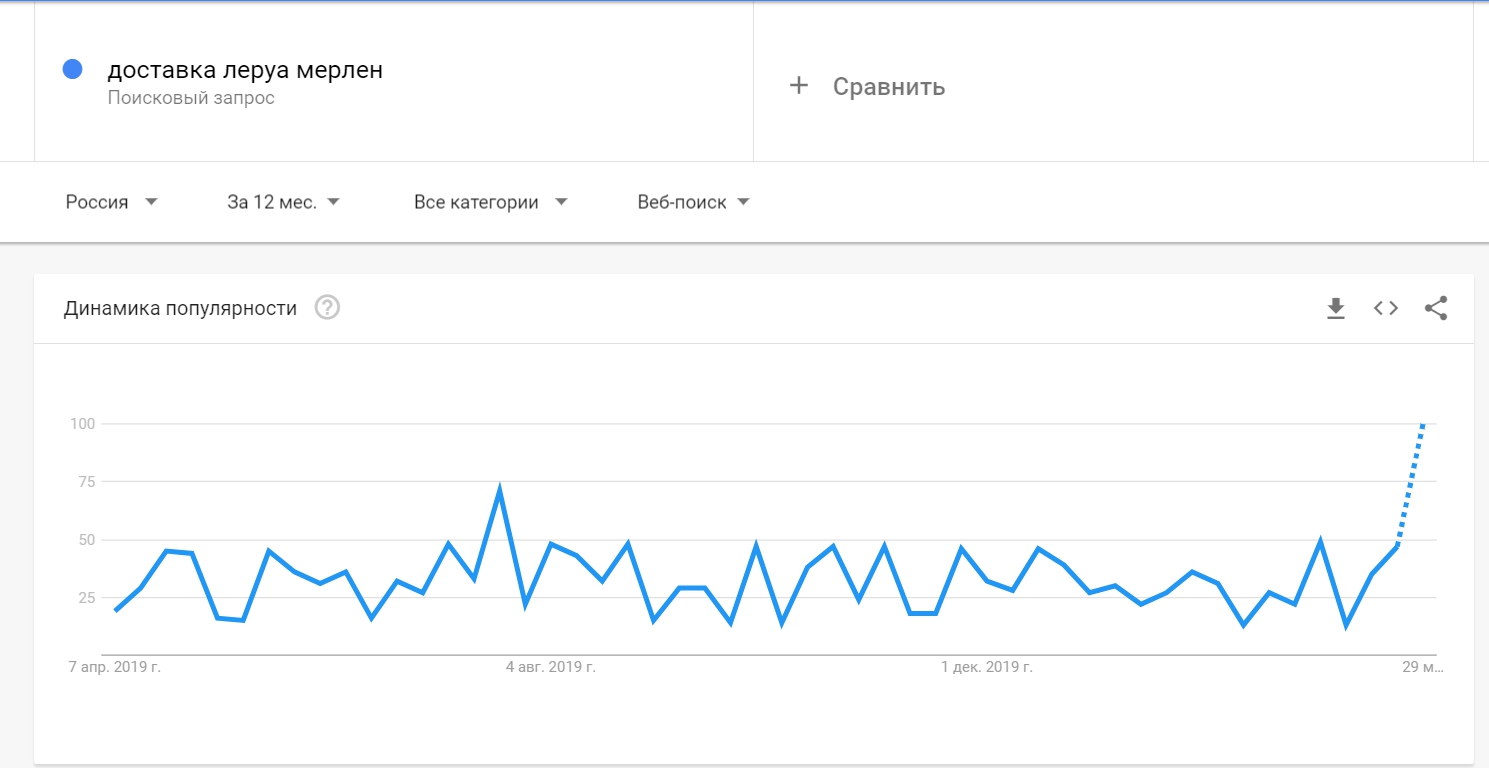Image resolution: width=1489 pixels, height=768 pixels.
Task: Open the Все категории dropdown
Action: [490, 202]
